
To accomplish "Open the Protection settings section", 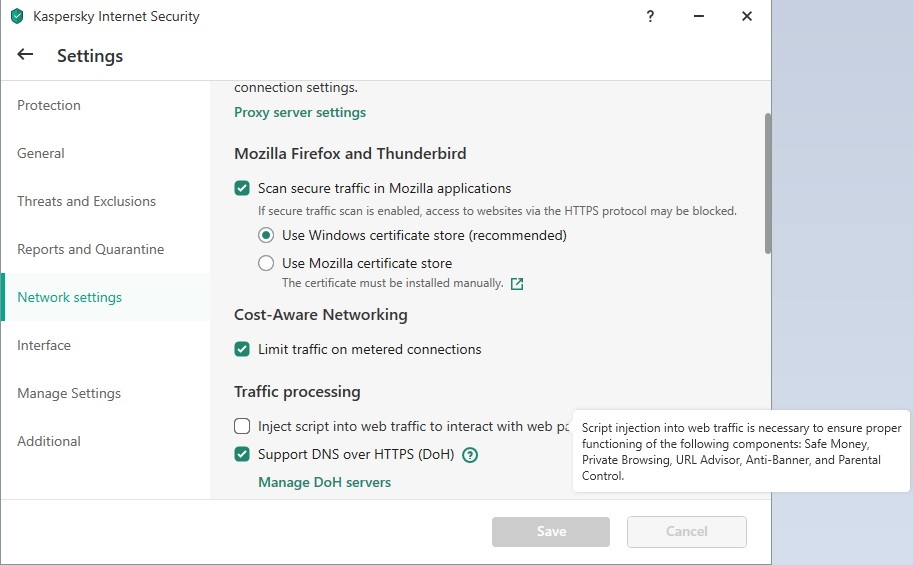I will (x=49, y=106).
